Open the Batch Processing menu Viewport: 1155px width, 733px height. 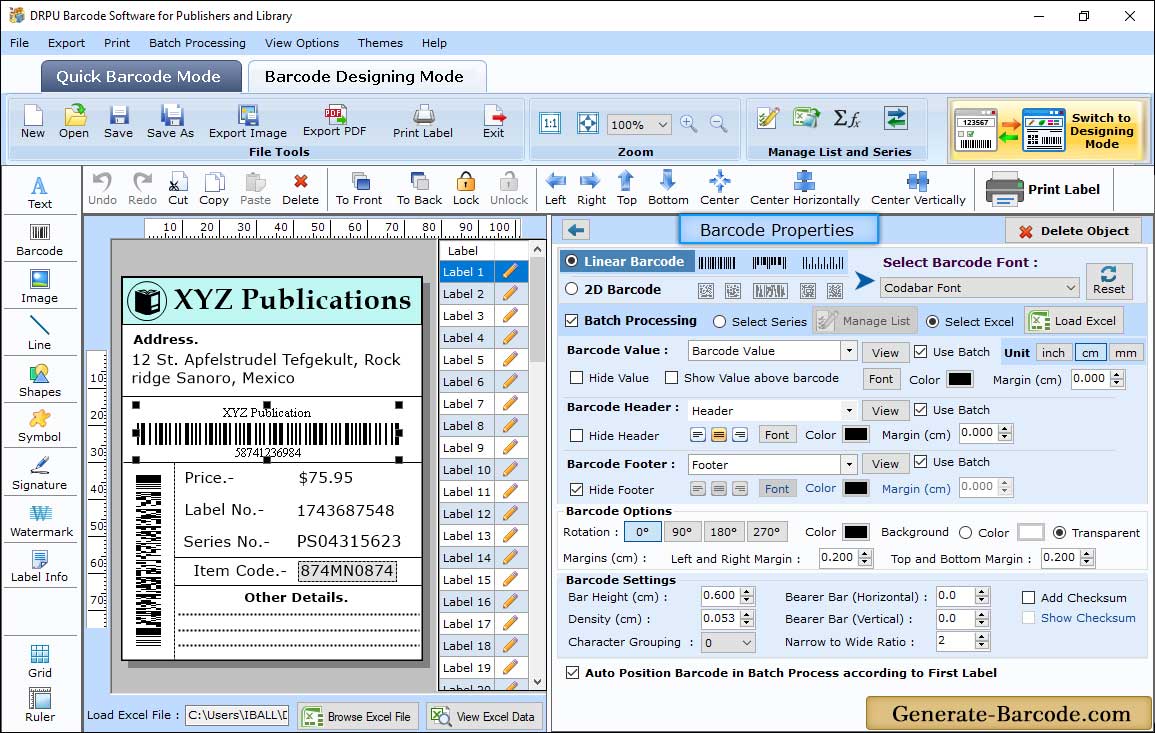coord(197,43)
